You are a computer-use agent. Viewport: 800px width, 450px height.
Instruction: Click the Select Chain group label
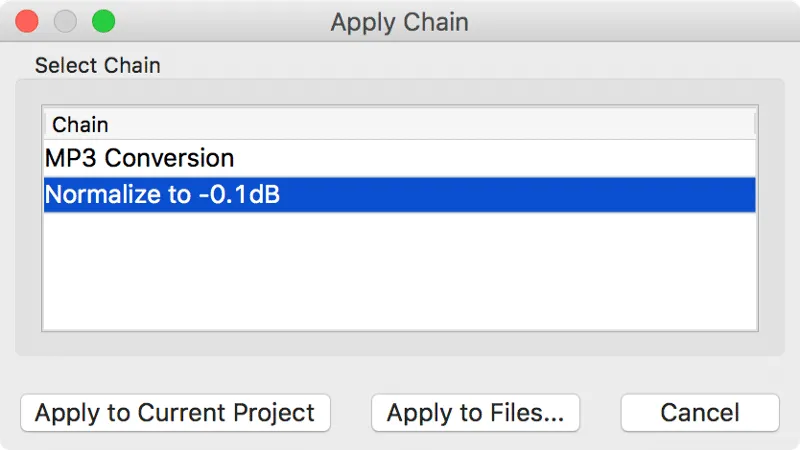(x=97, y=66)
